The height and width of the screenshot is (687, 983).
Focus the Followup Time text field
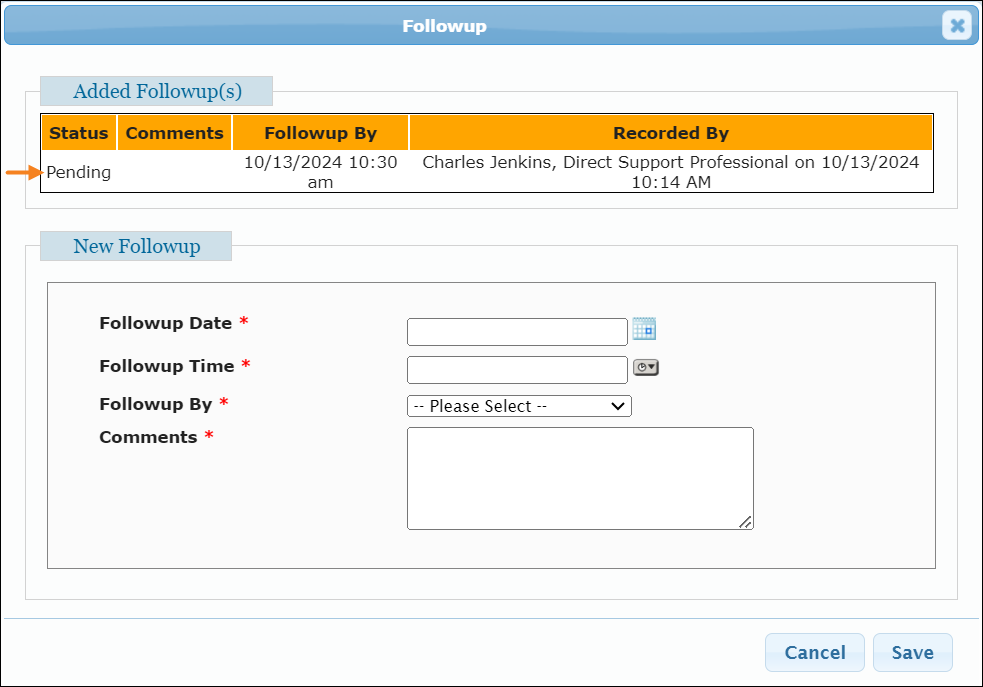[516, 369]
